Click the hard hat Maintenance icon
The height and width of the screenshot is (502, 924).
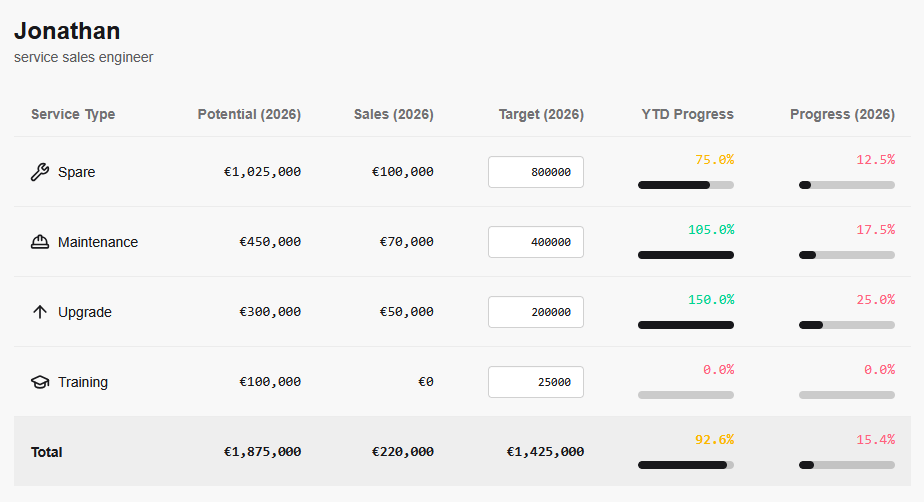(40, 242)
